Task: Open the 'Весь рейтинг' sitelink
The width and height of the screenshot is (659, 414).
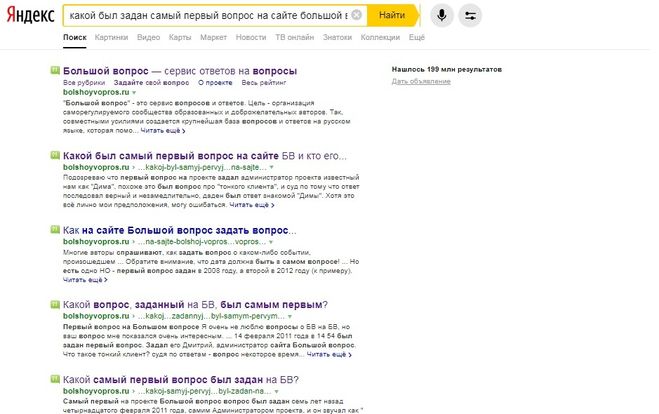Action: [264, 82]
